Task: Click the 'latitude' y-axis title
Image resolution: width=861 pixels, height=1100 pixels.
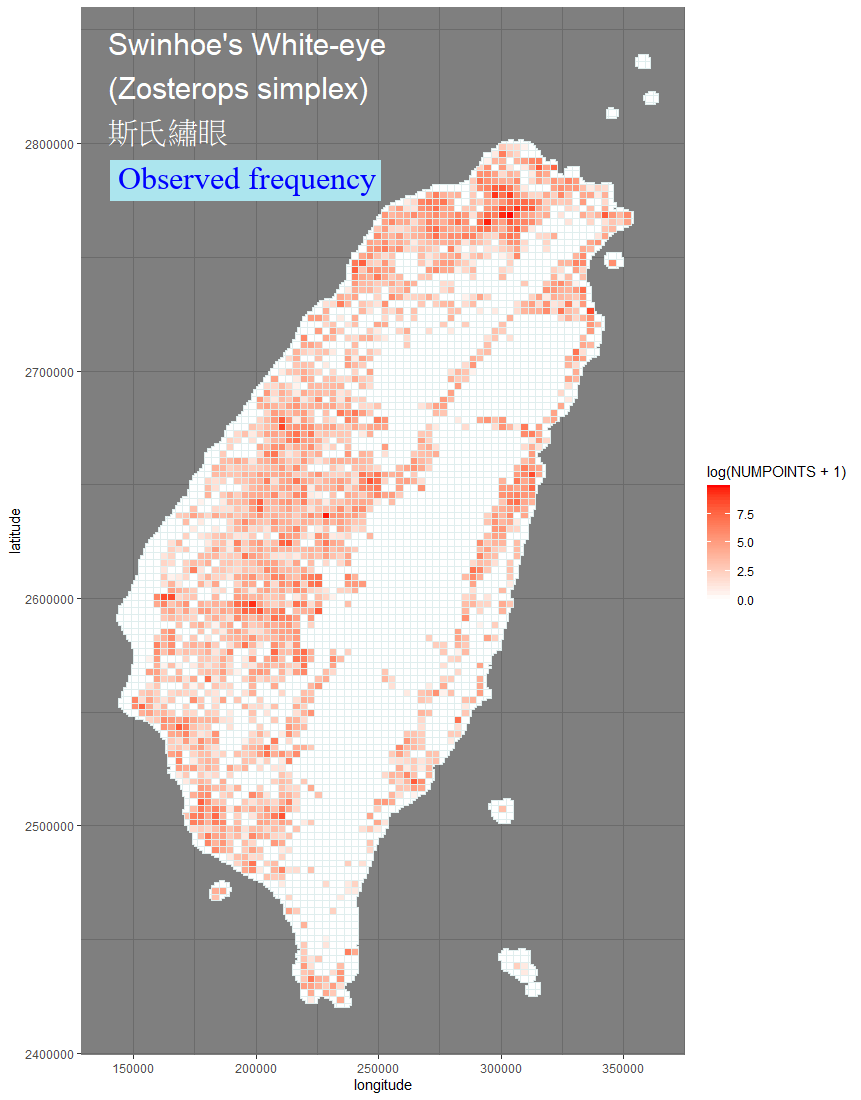Action: pyautogui.click(x=15, y=531)
